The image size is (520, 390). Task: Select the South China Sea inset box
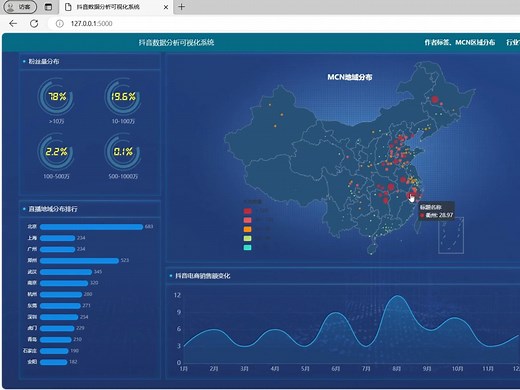451,235
